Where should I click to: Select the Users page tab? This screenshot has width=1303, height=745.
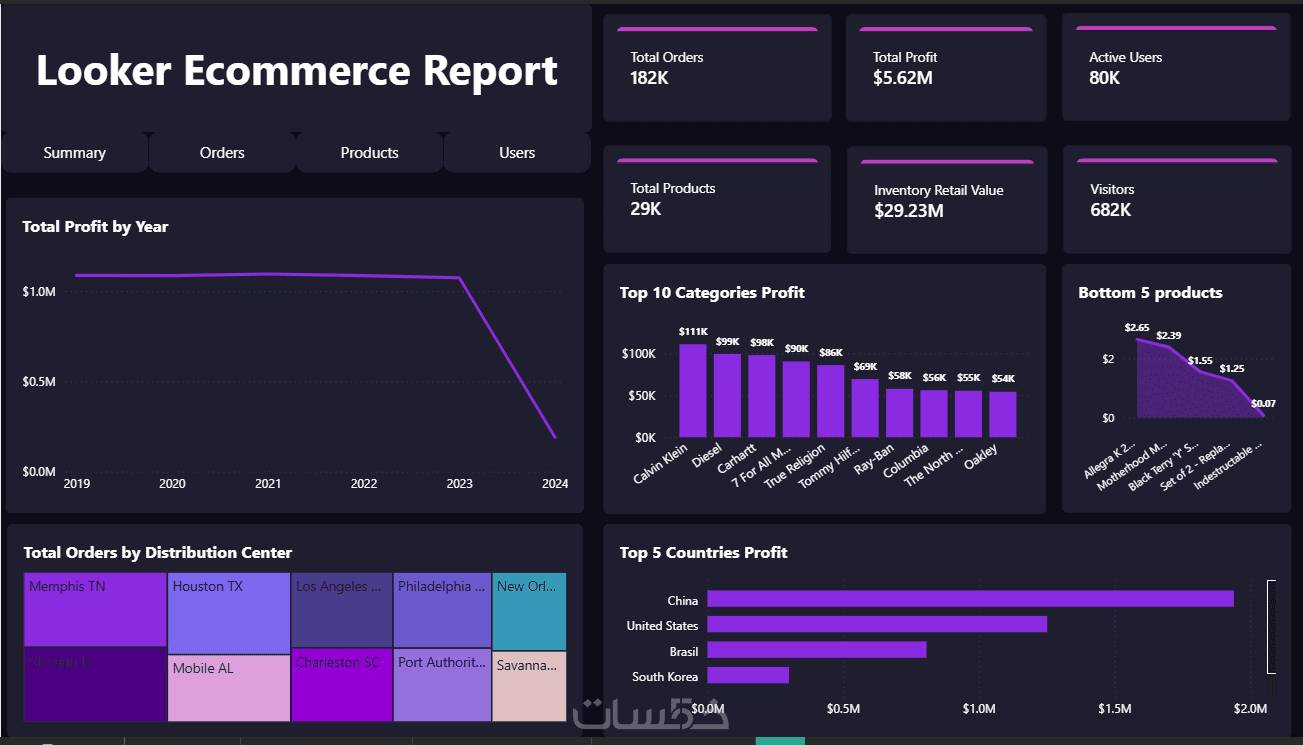click(517, 153)
